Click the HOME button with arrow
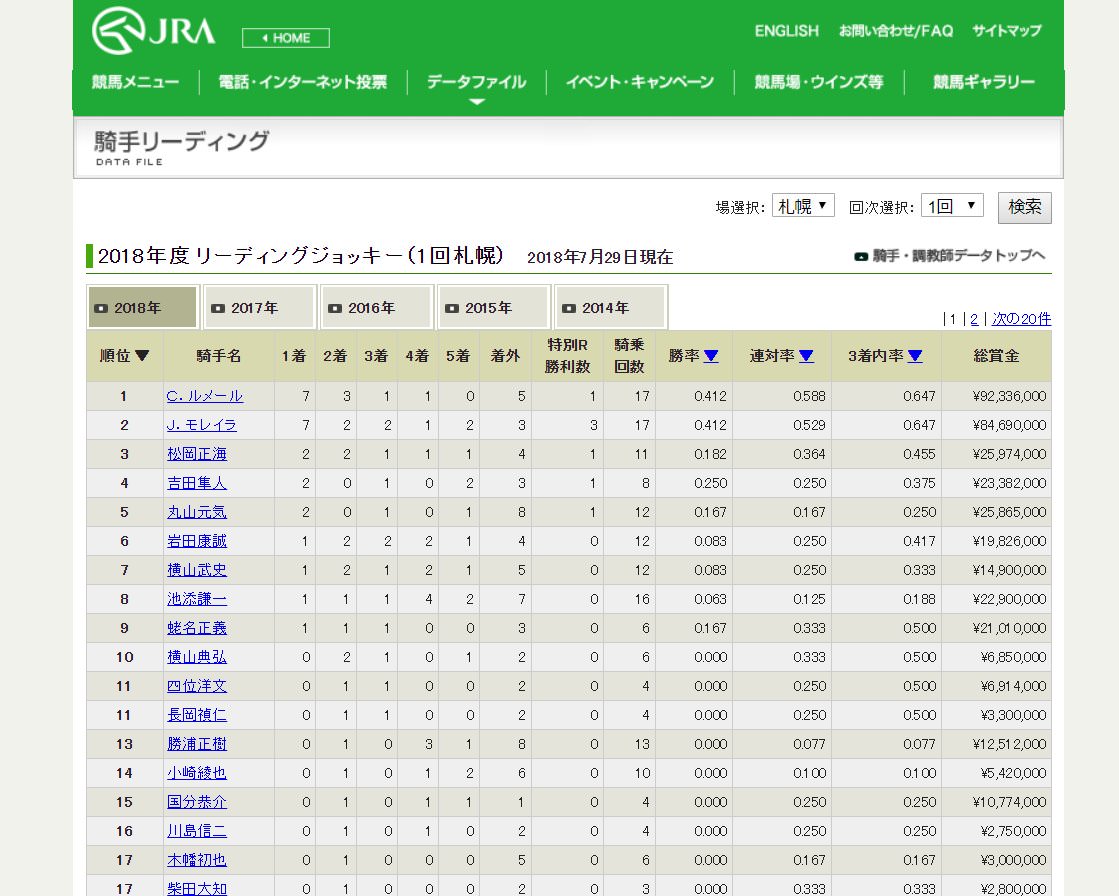The height and width of the screenshot is (896, 1119). point(285,38)
